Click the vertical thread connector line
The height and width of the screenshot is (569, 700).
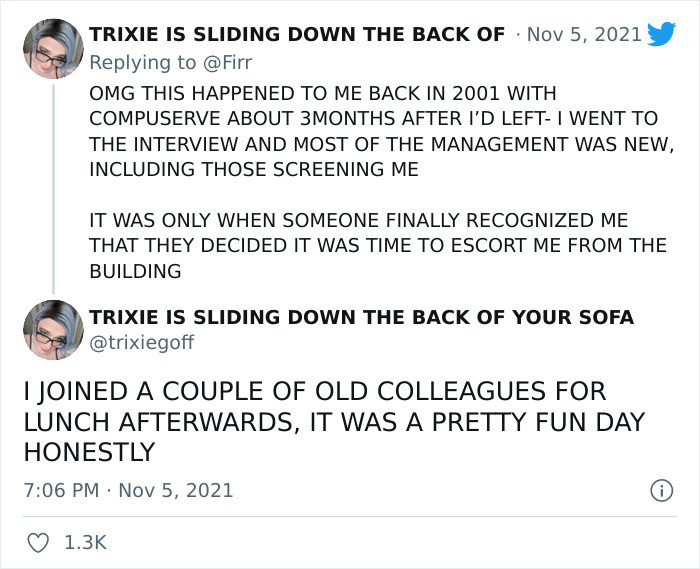(53, 189)
